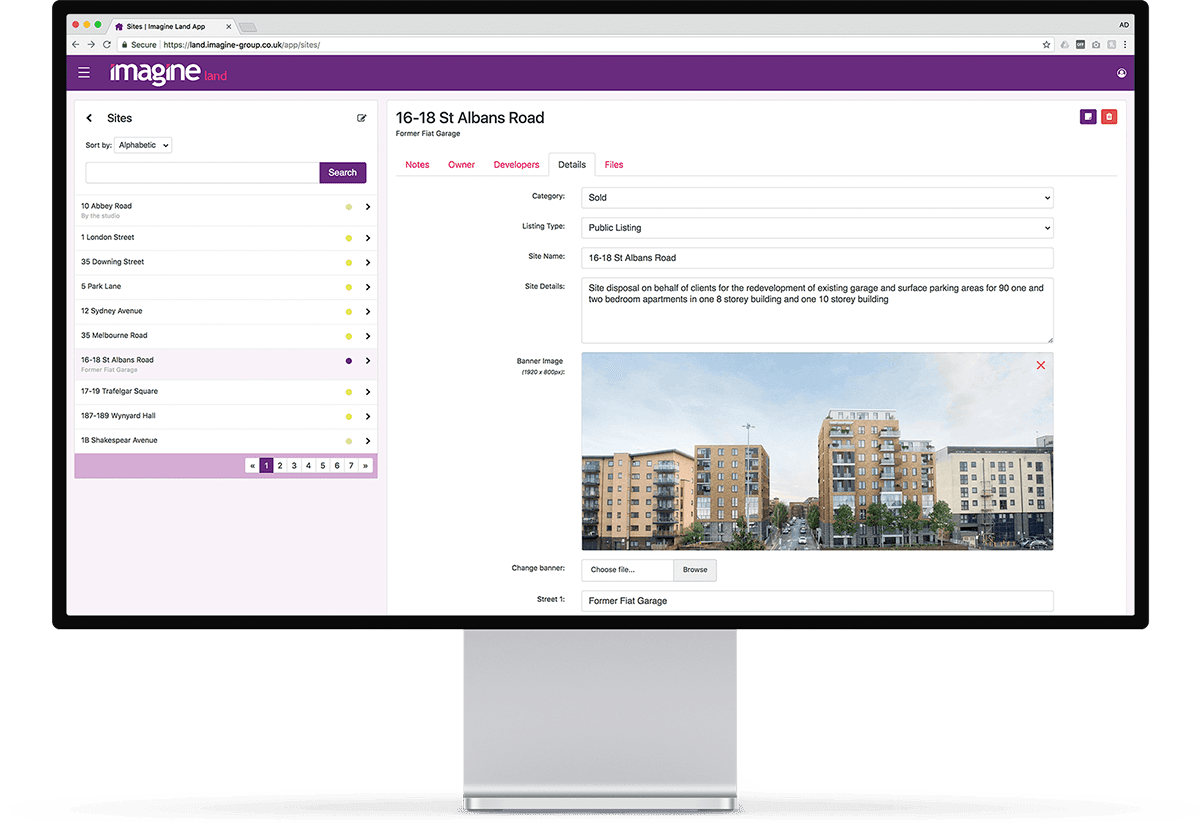
Task: Click the purple note icon near the site title
Action: [x=1088, y=116]
